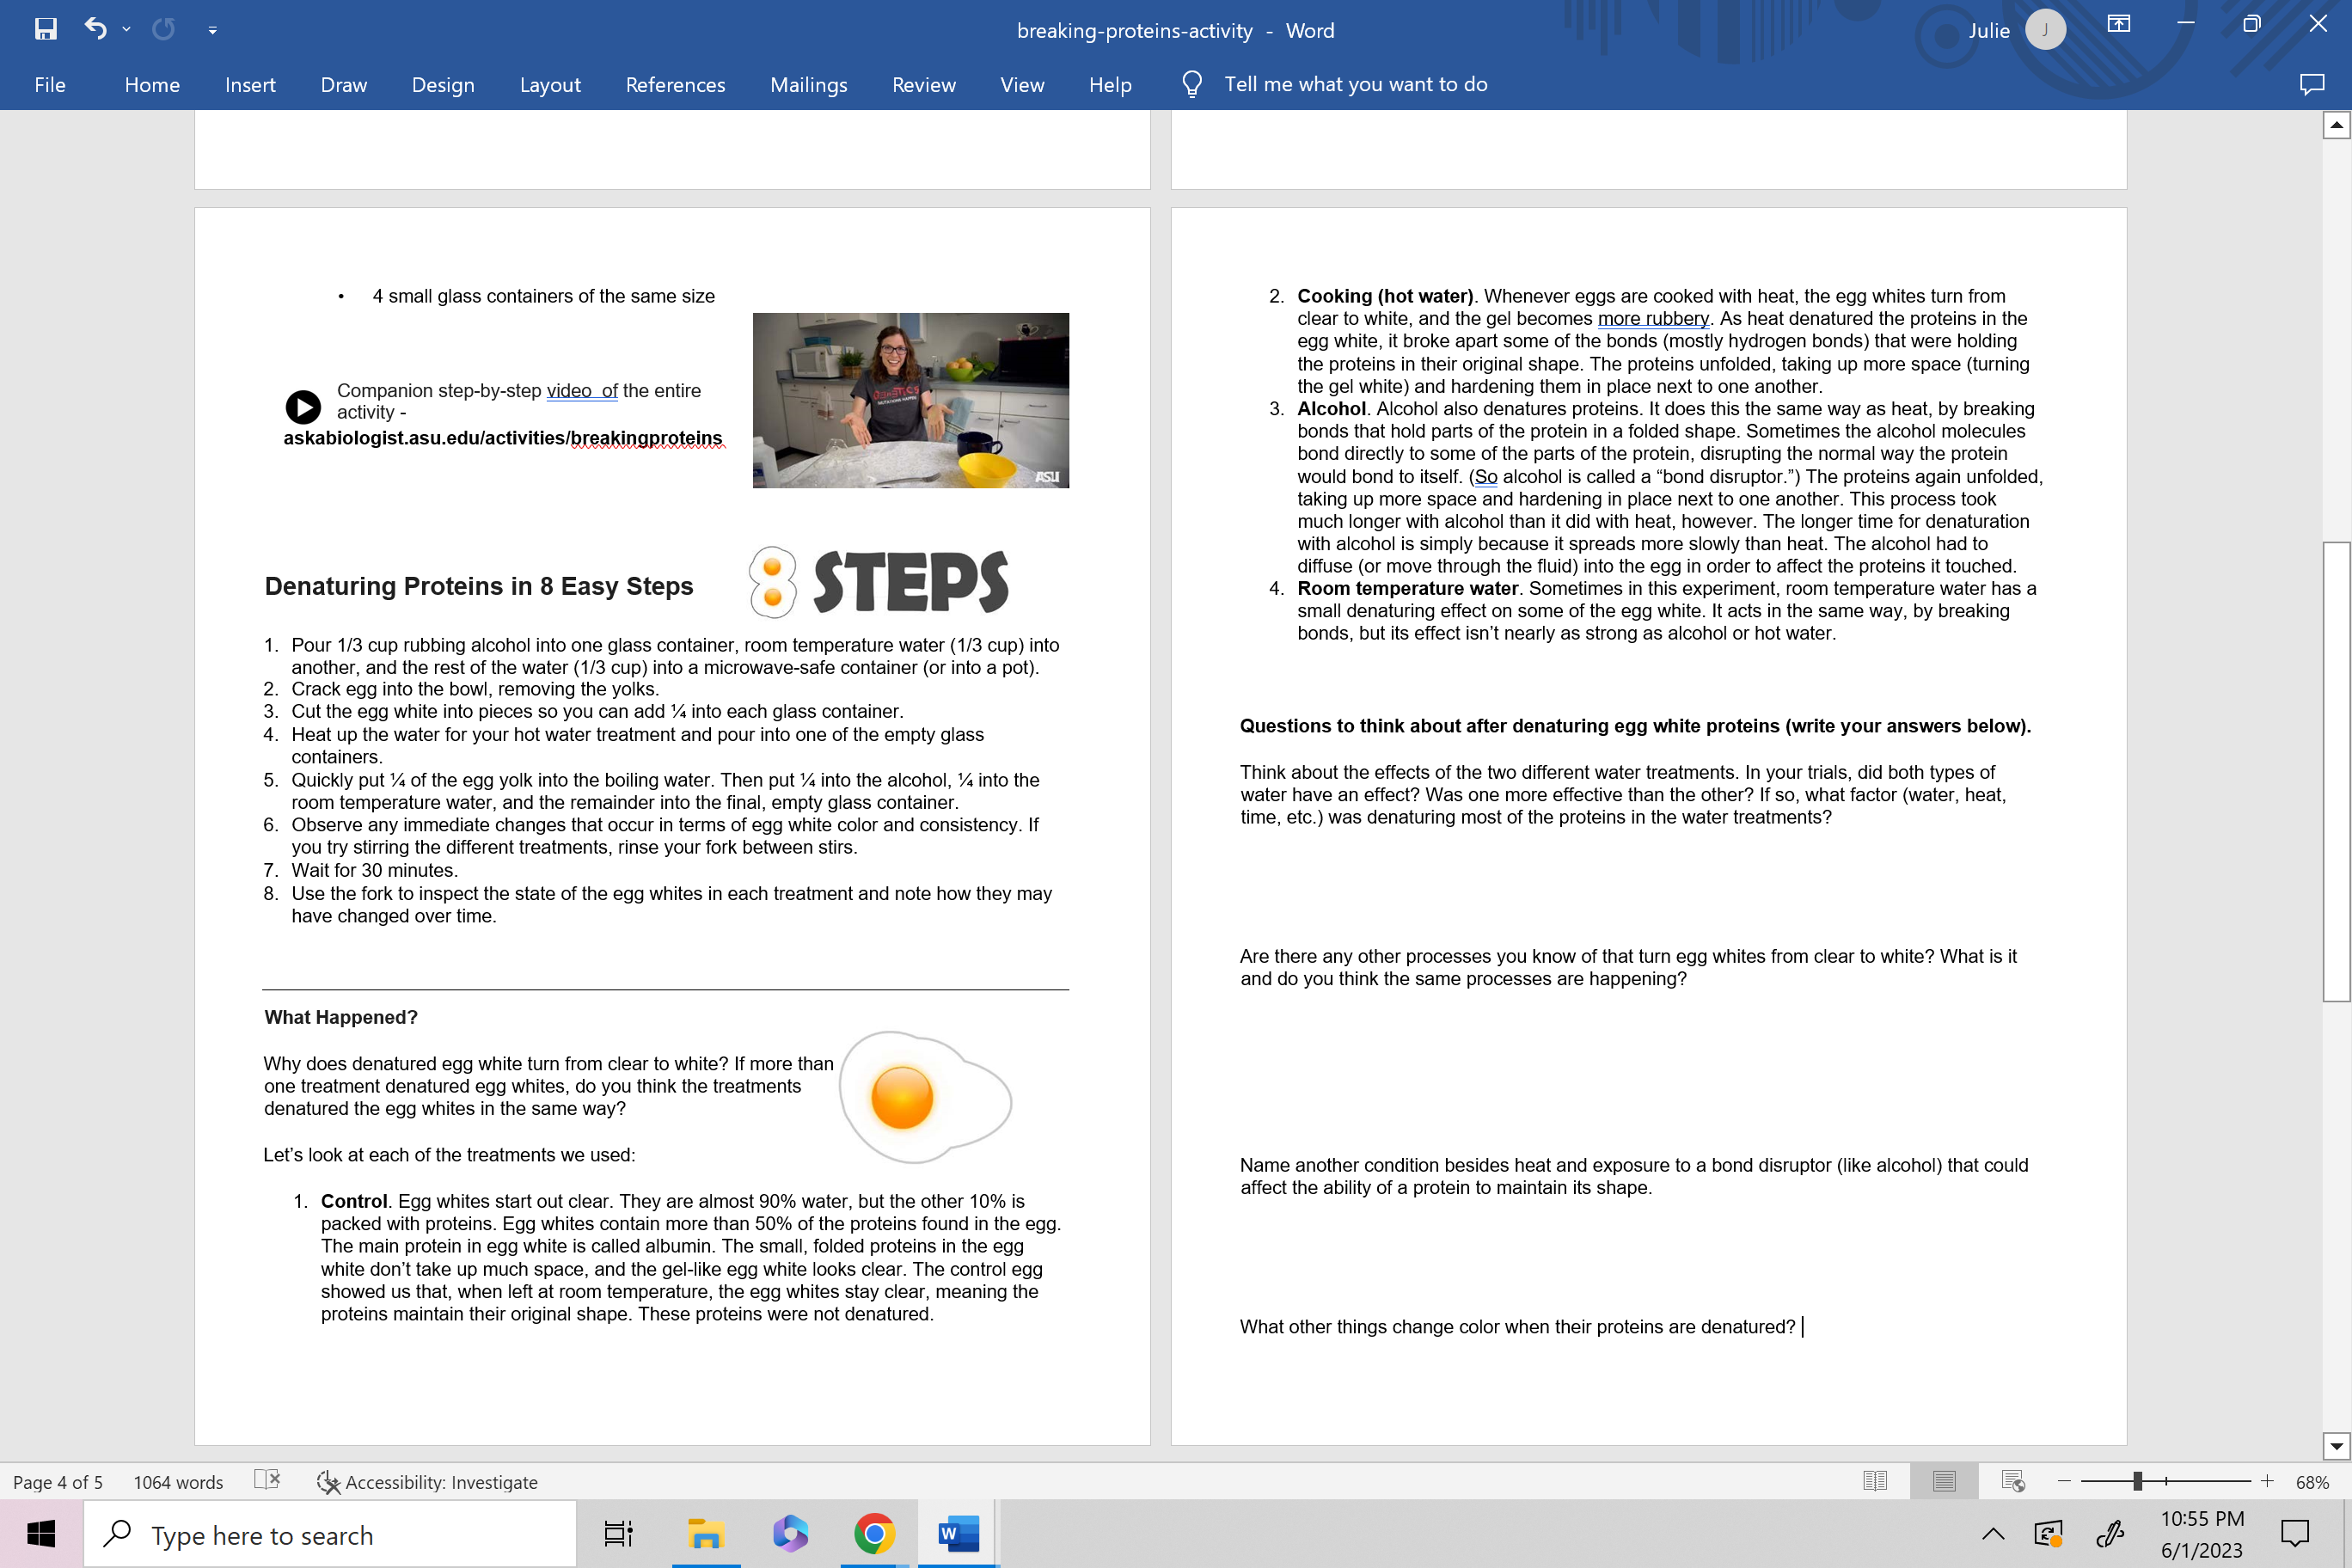
Task: Switch to Read Mode view
Action: pyautogui.click(x=1875, y=1481)
